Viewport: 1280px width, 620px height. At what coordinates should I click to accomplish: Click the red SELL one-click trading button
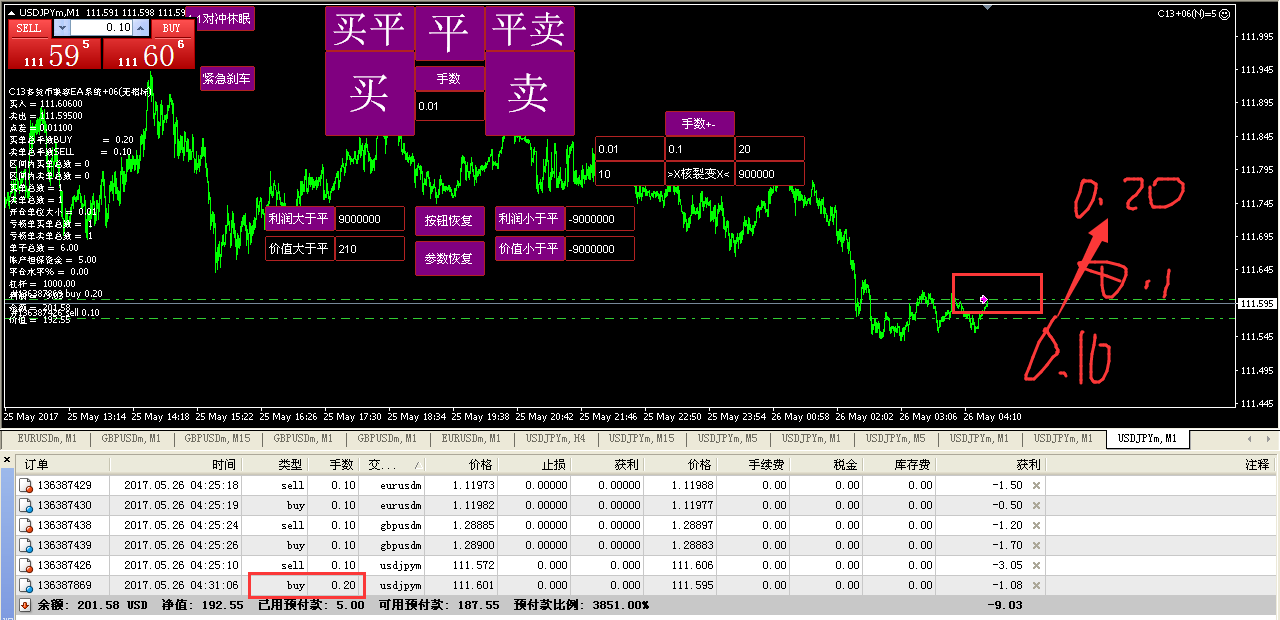[29, 28]
